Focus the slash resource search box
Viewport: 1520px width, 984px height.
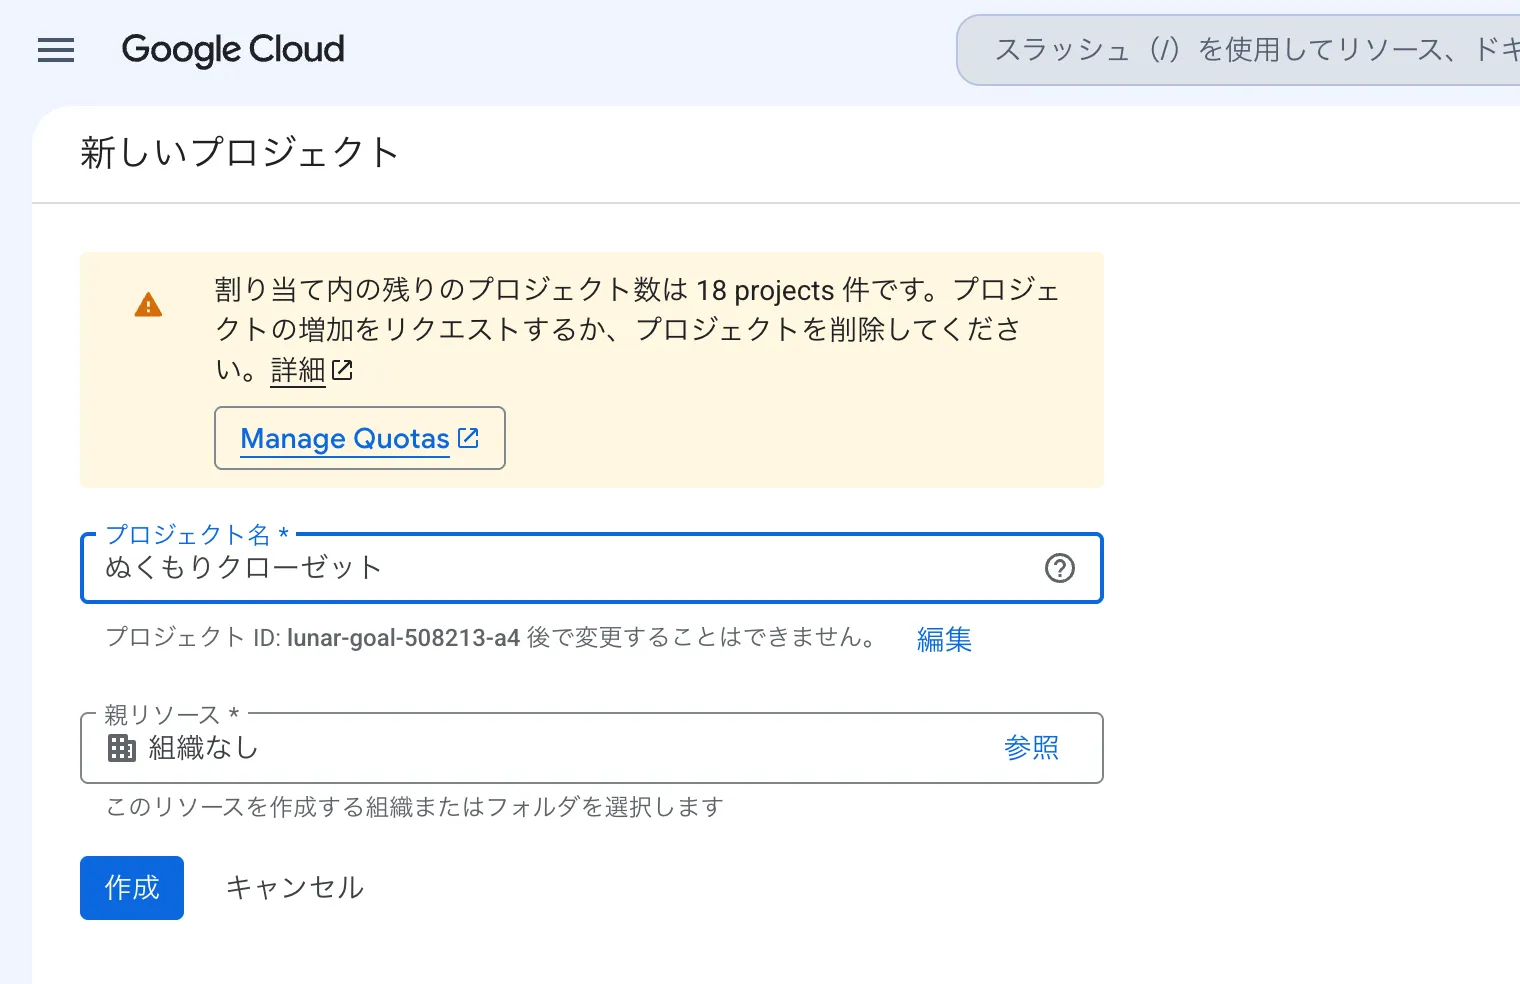click(x=1238, y=50)
